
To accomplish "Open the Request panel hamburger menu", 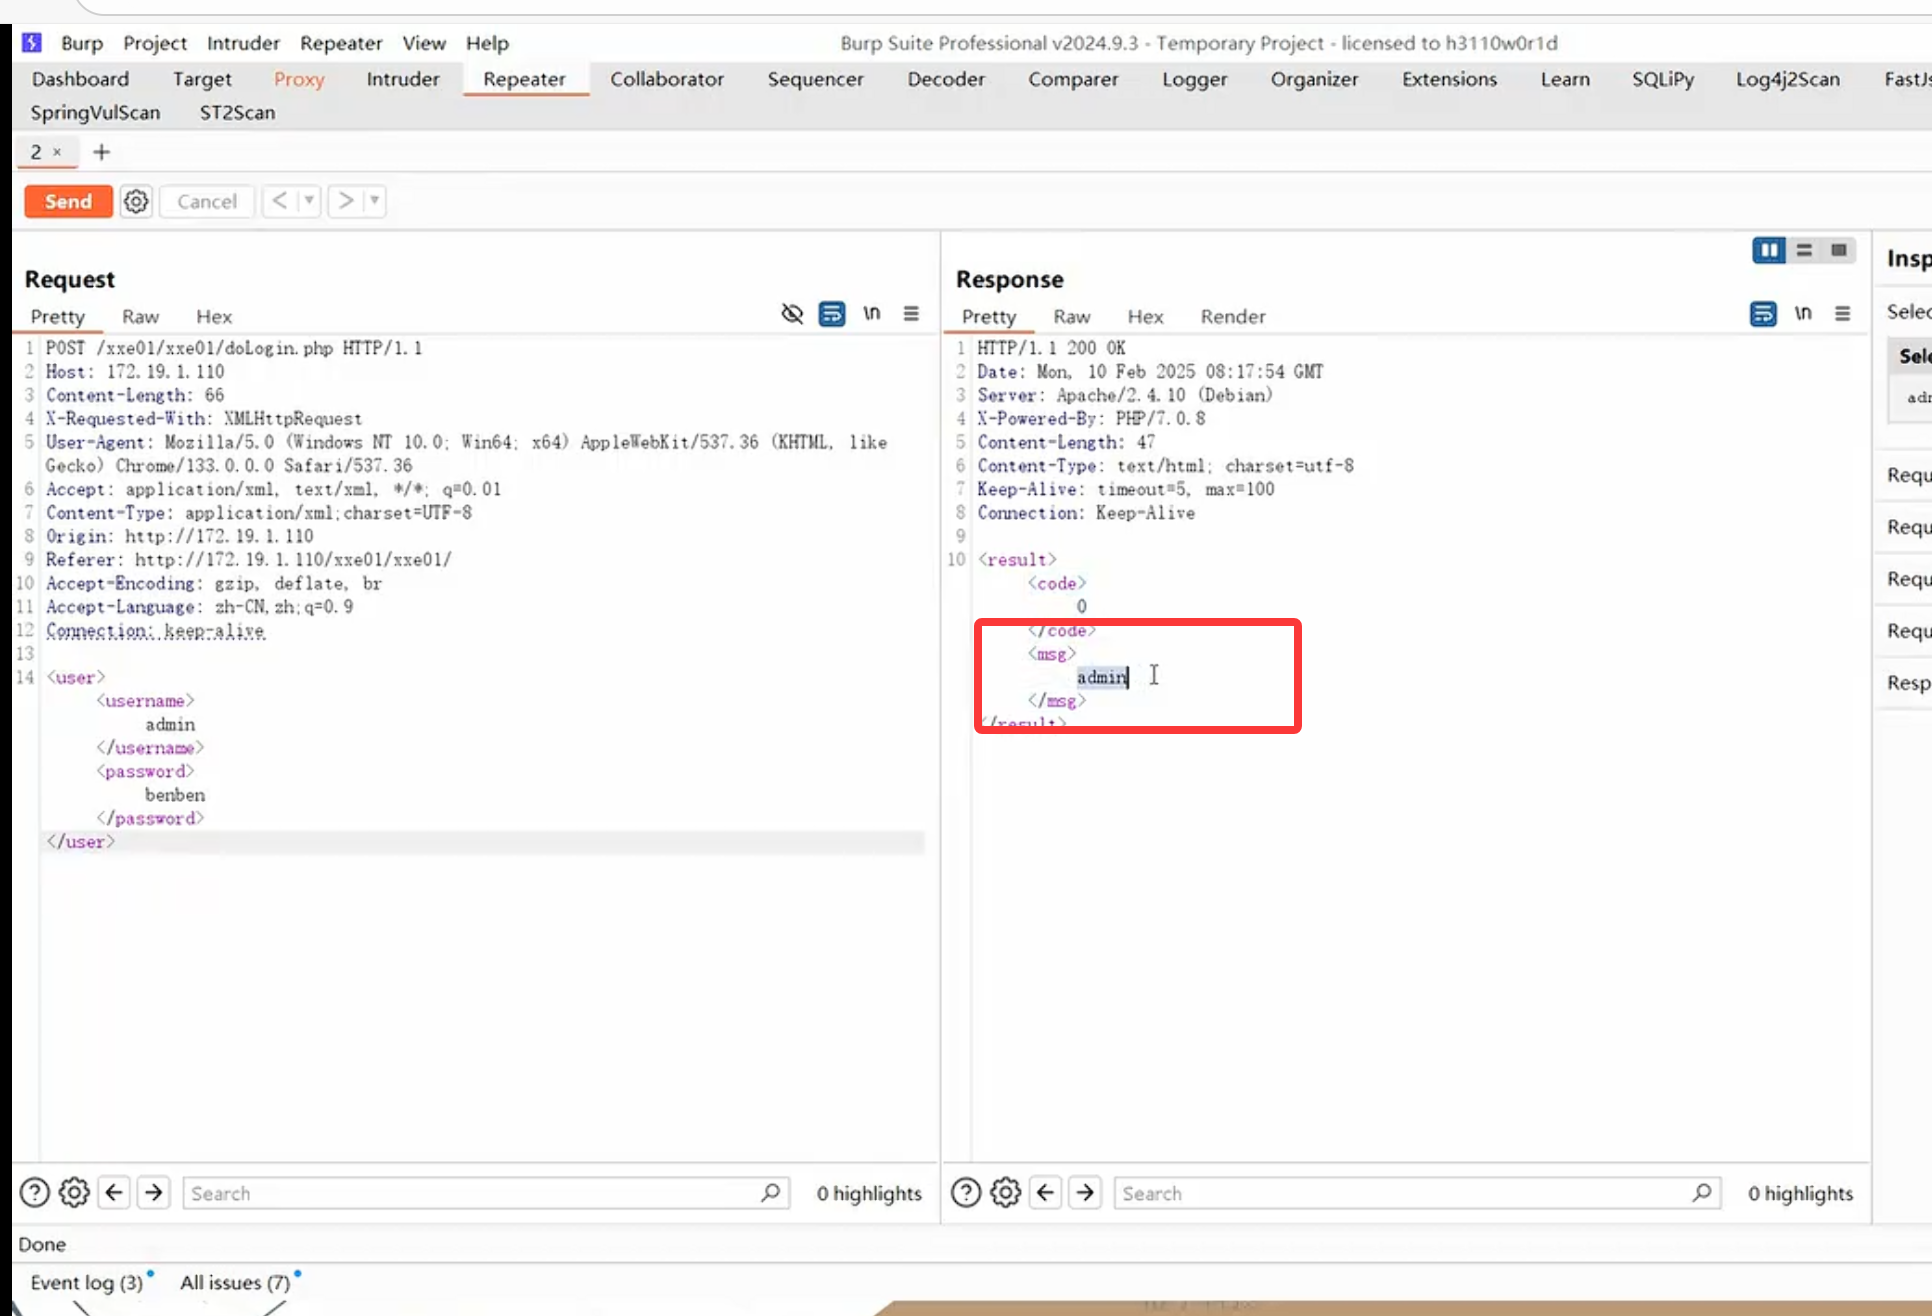I will (x=911, y=314).
